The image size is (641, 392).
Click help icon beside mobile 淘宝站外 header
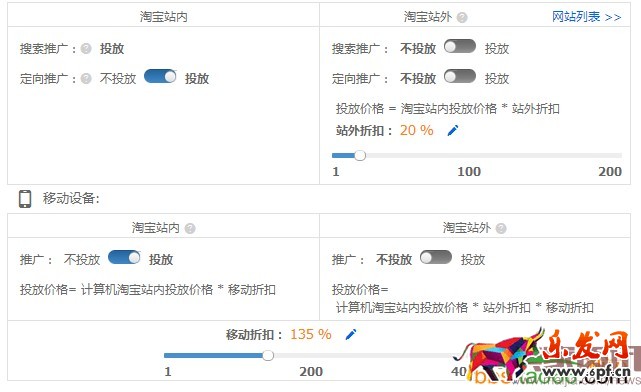(501, 228)
